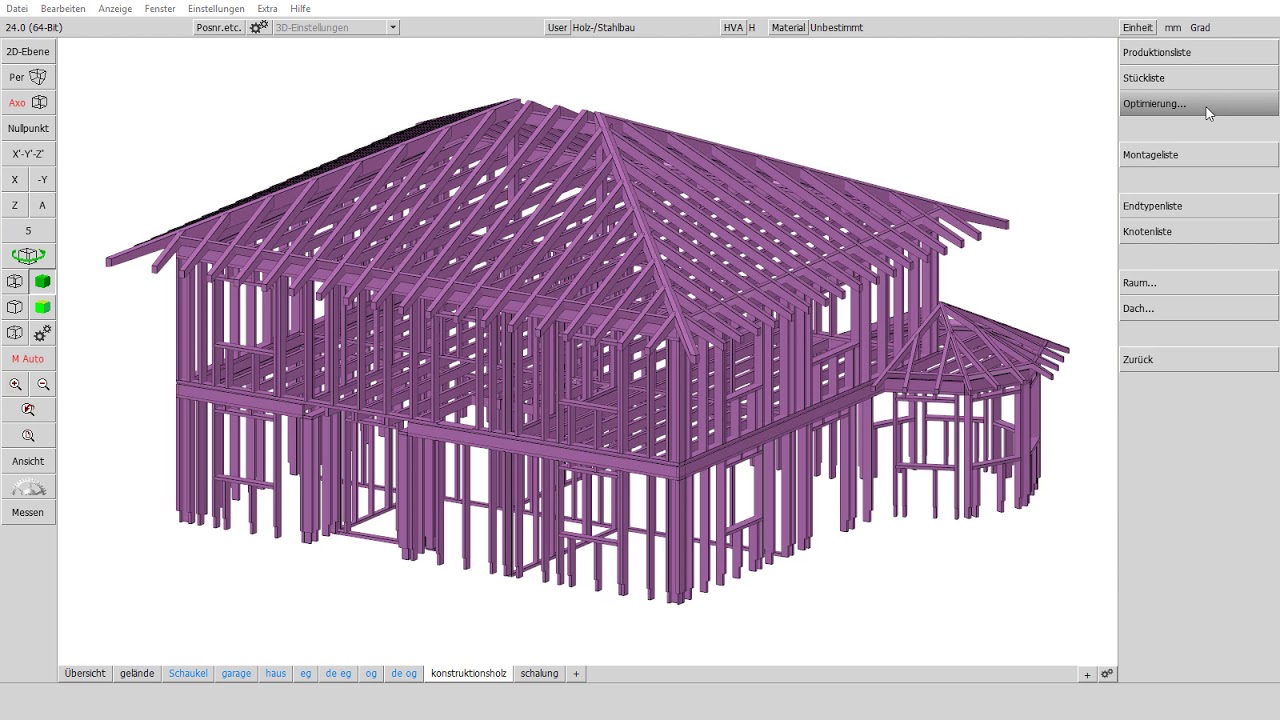
Task: Open gear settings next to Posnr.etc.
Action: 258,27
